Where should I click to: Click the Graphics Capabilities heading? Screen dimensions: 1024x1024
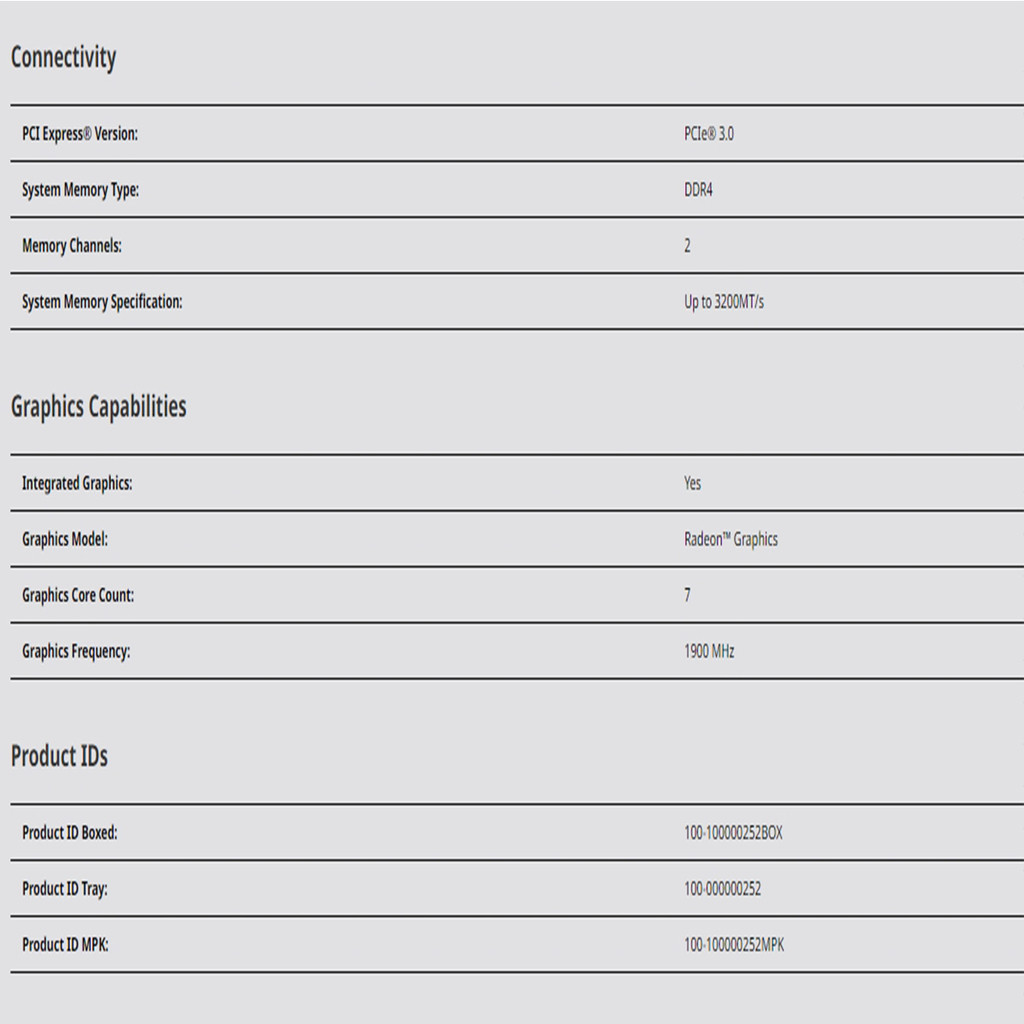tap(98, 407)
